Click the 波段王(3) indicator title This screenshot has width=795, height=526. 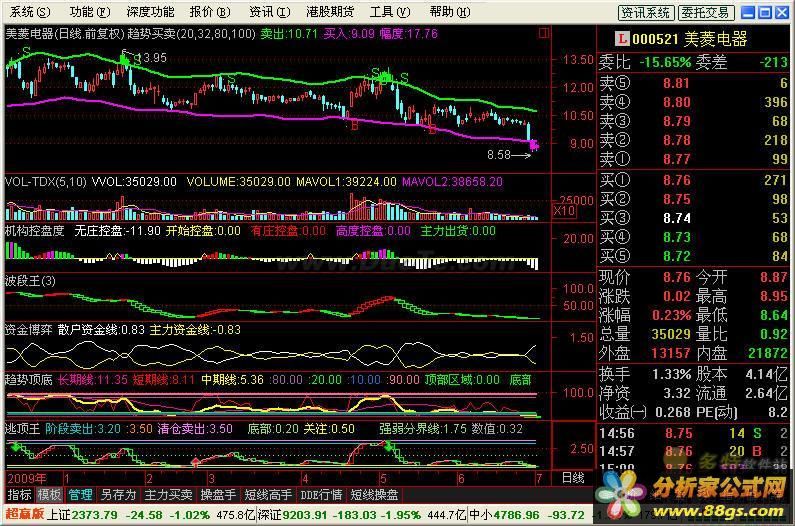pyautogui.click(x=30, y=280)
